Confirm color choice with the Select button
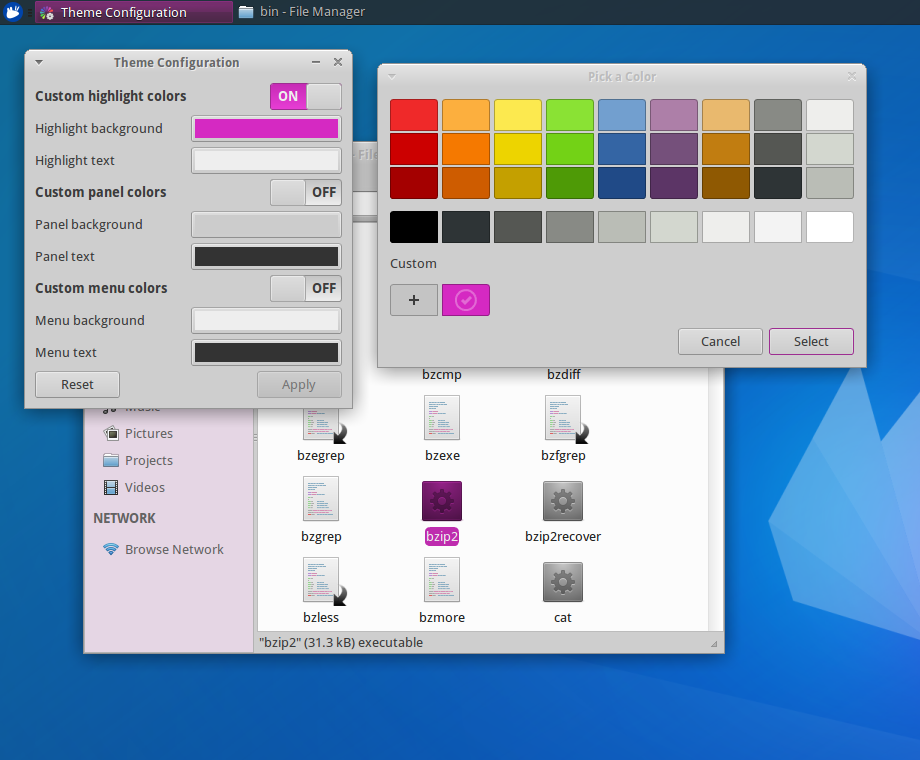 tap(810, 341)
